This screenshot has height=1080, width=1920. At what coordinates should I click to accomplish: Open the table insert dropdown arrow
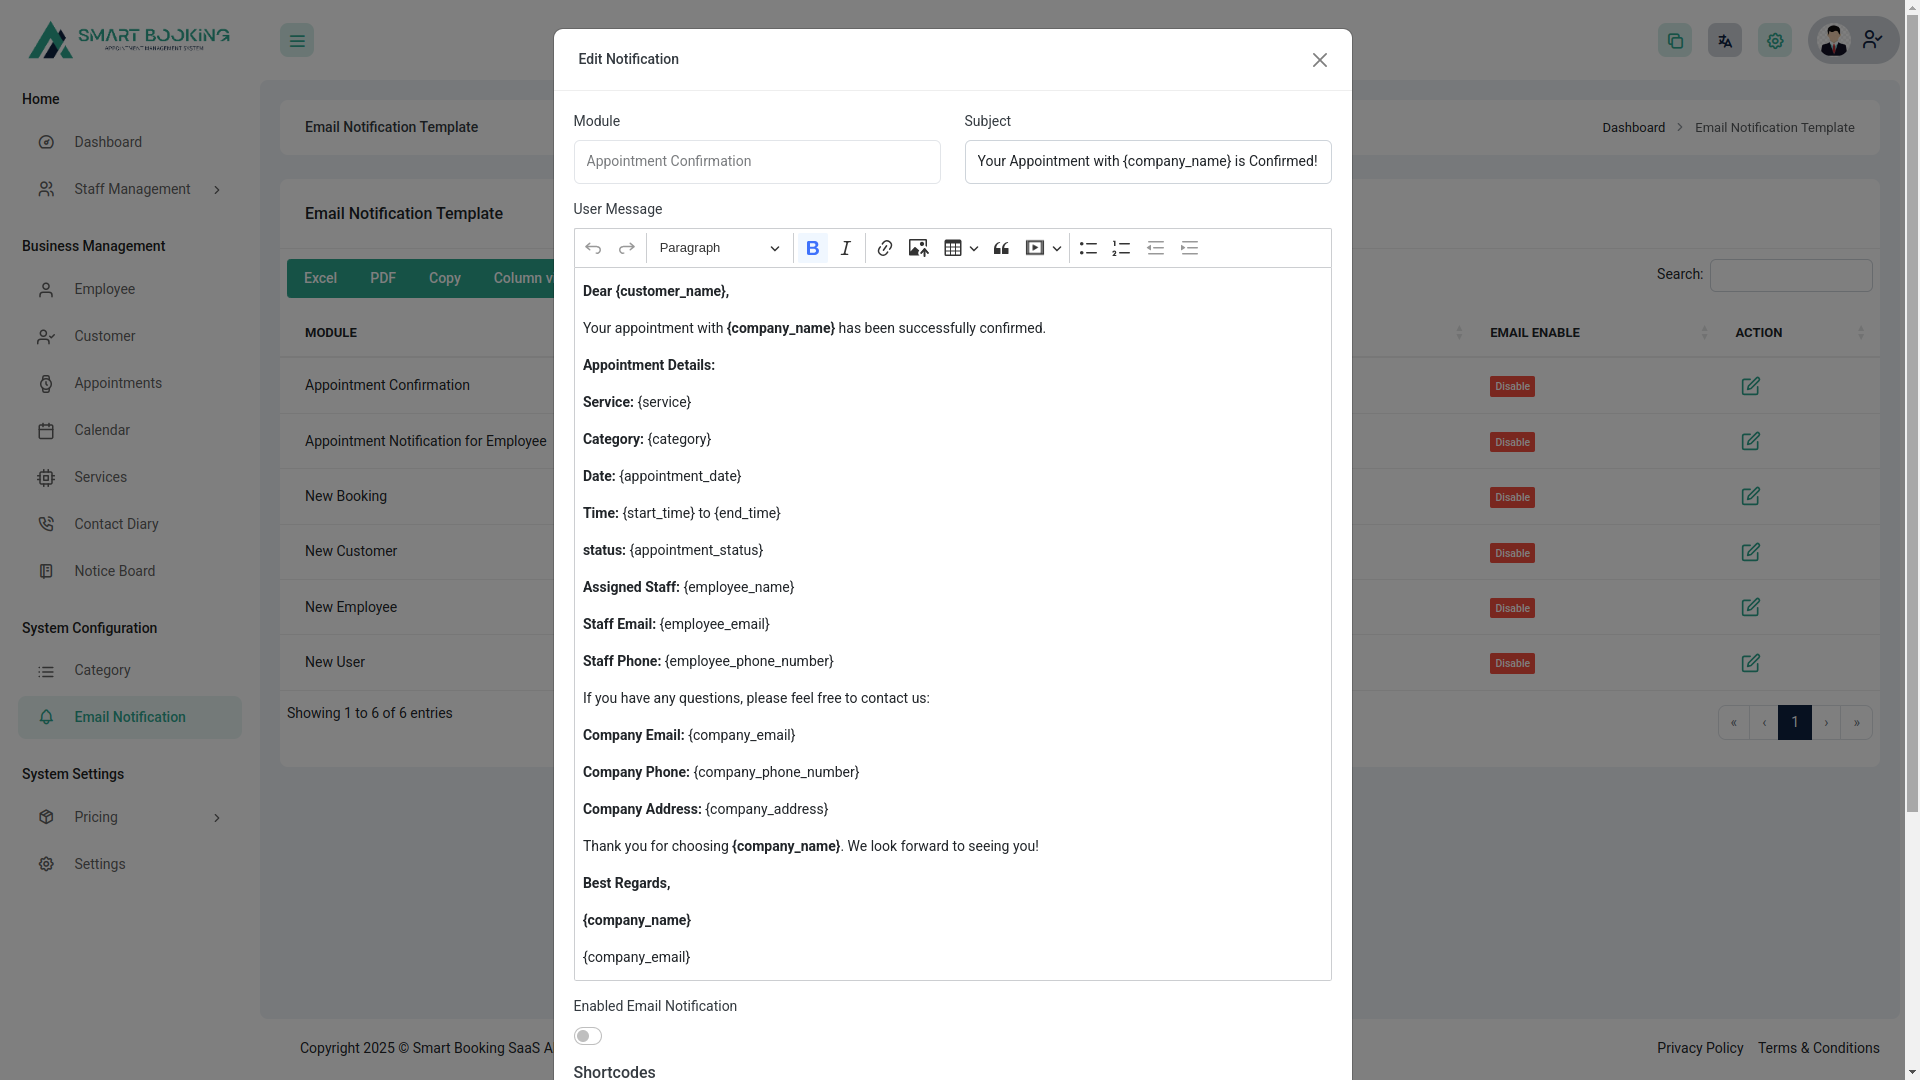tap(974, 248)
